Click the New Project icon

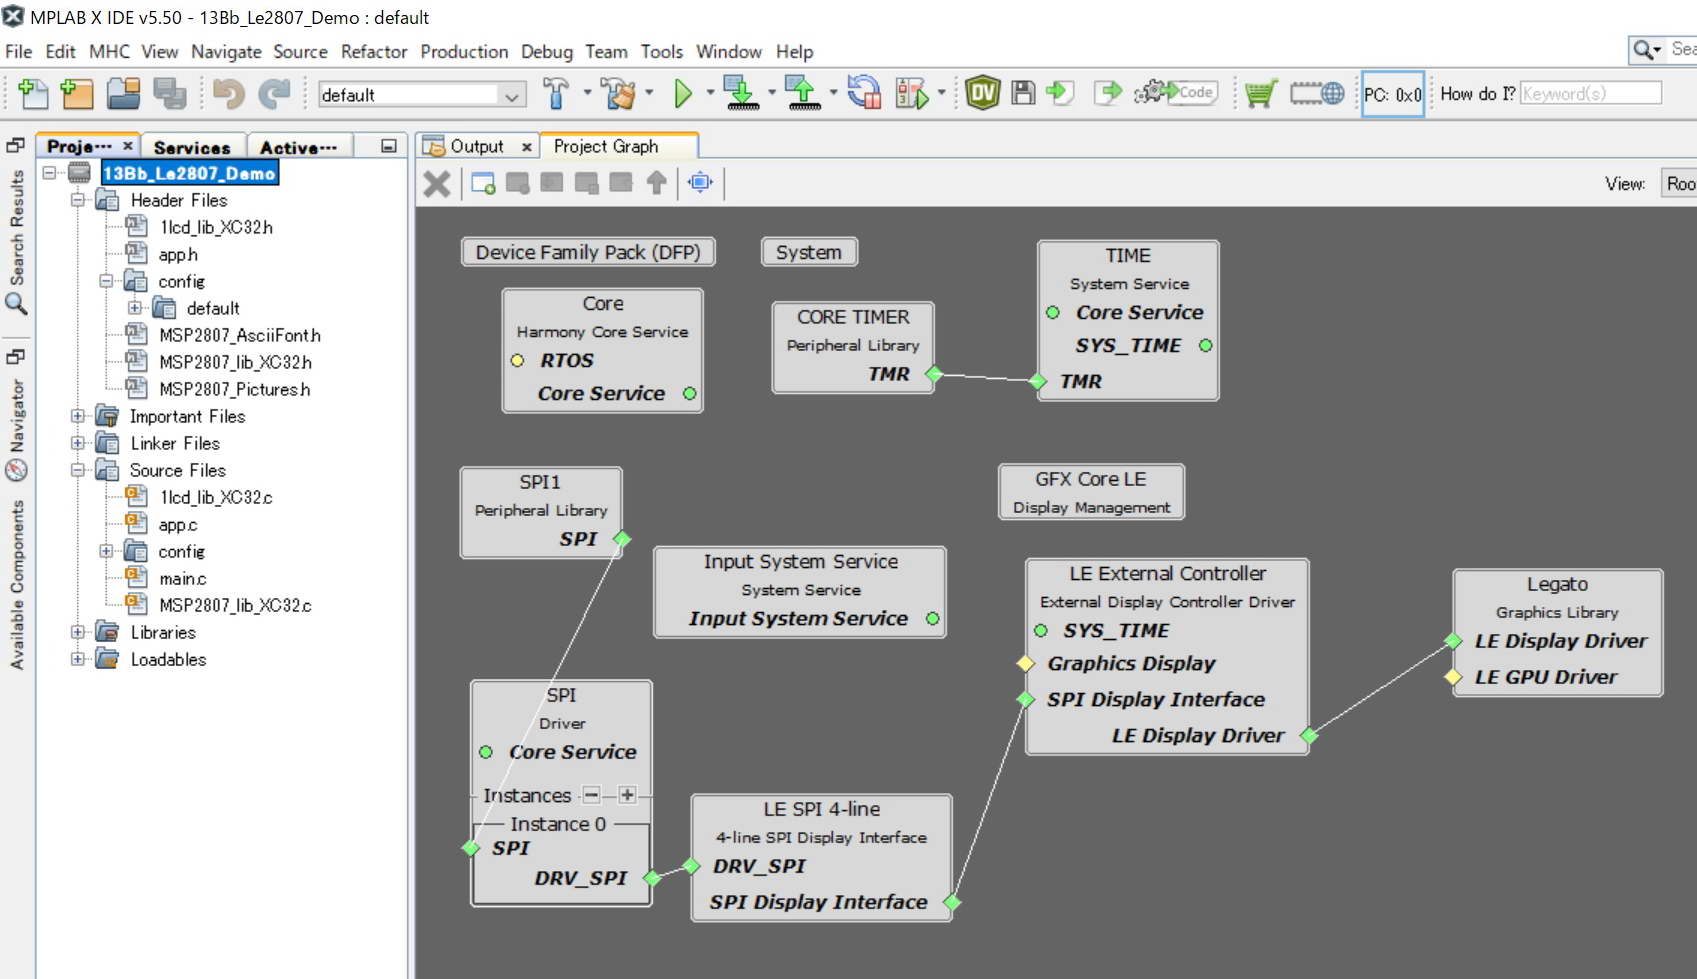[77, 94]
